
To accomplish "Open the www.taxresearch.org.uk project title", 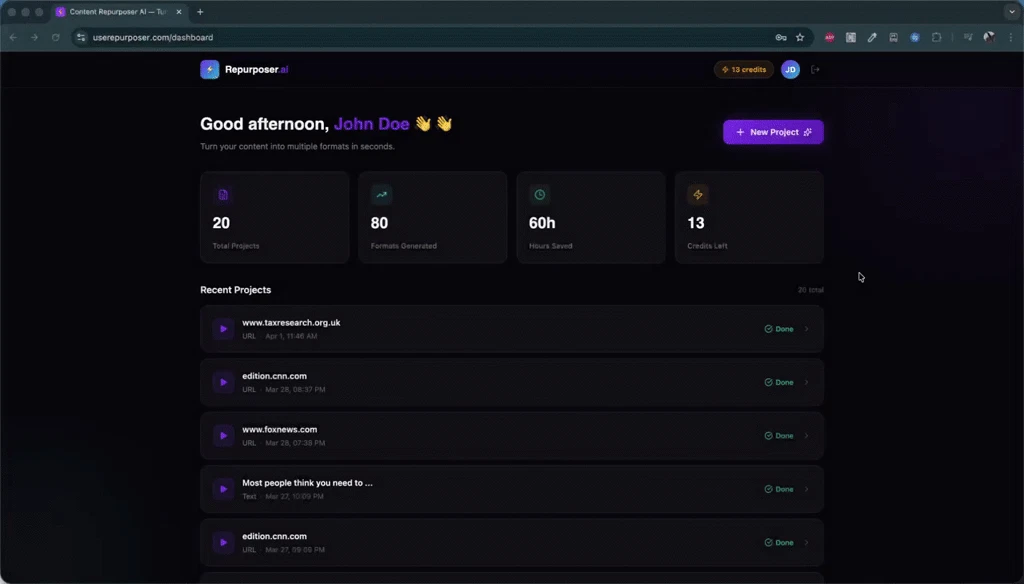I will [x=291, y=323].
